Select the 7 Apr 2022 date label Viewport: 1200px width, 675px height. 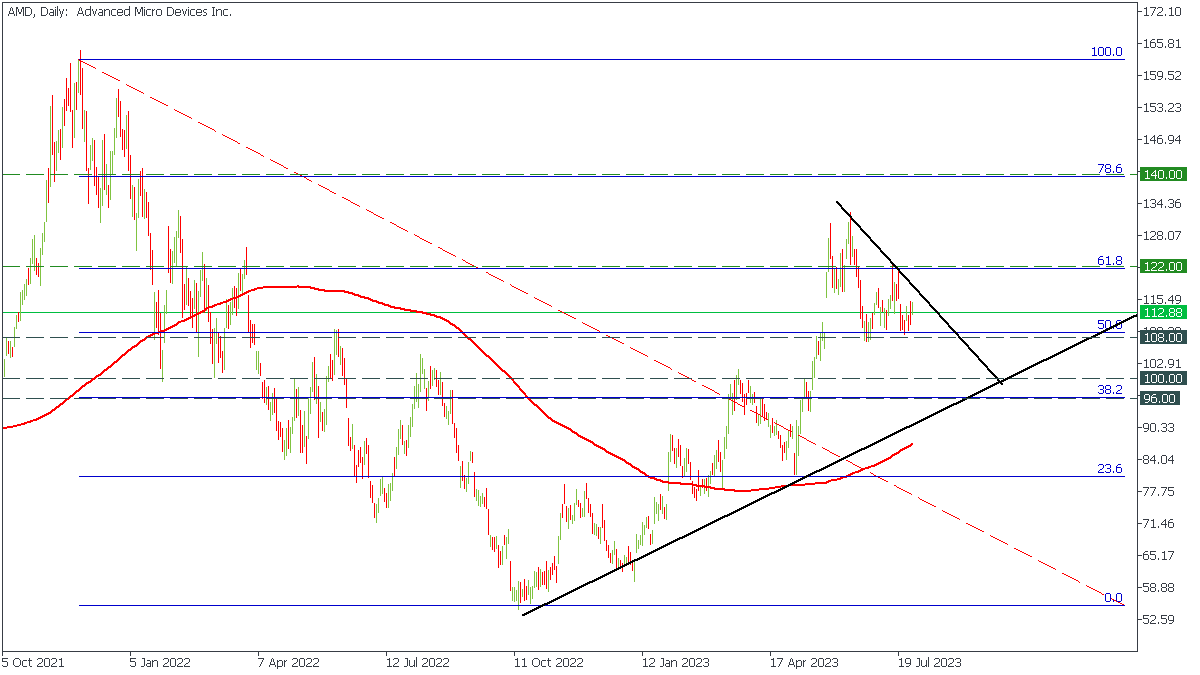click(x=288, y=662)
